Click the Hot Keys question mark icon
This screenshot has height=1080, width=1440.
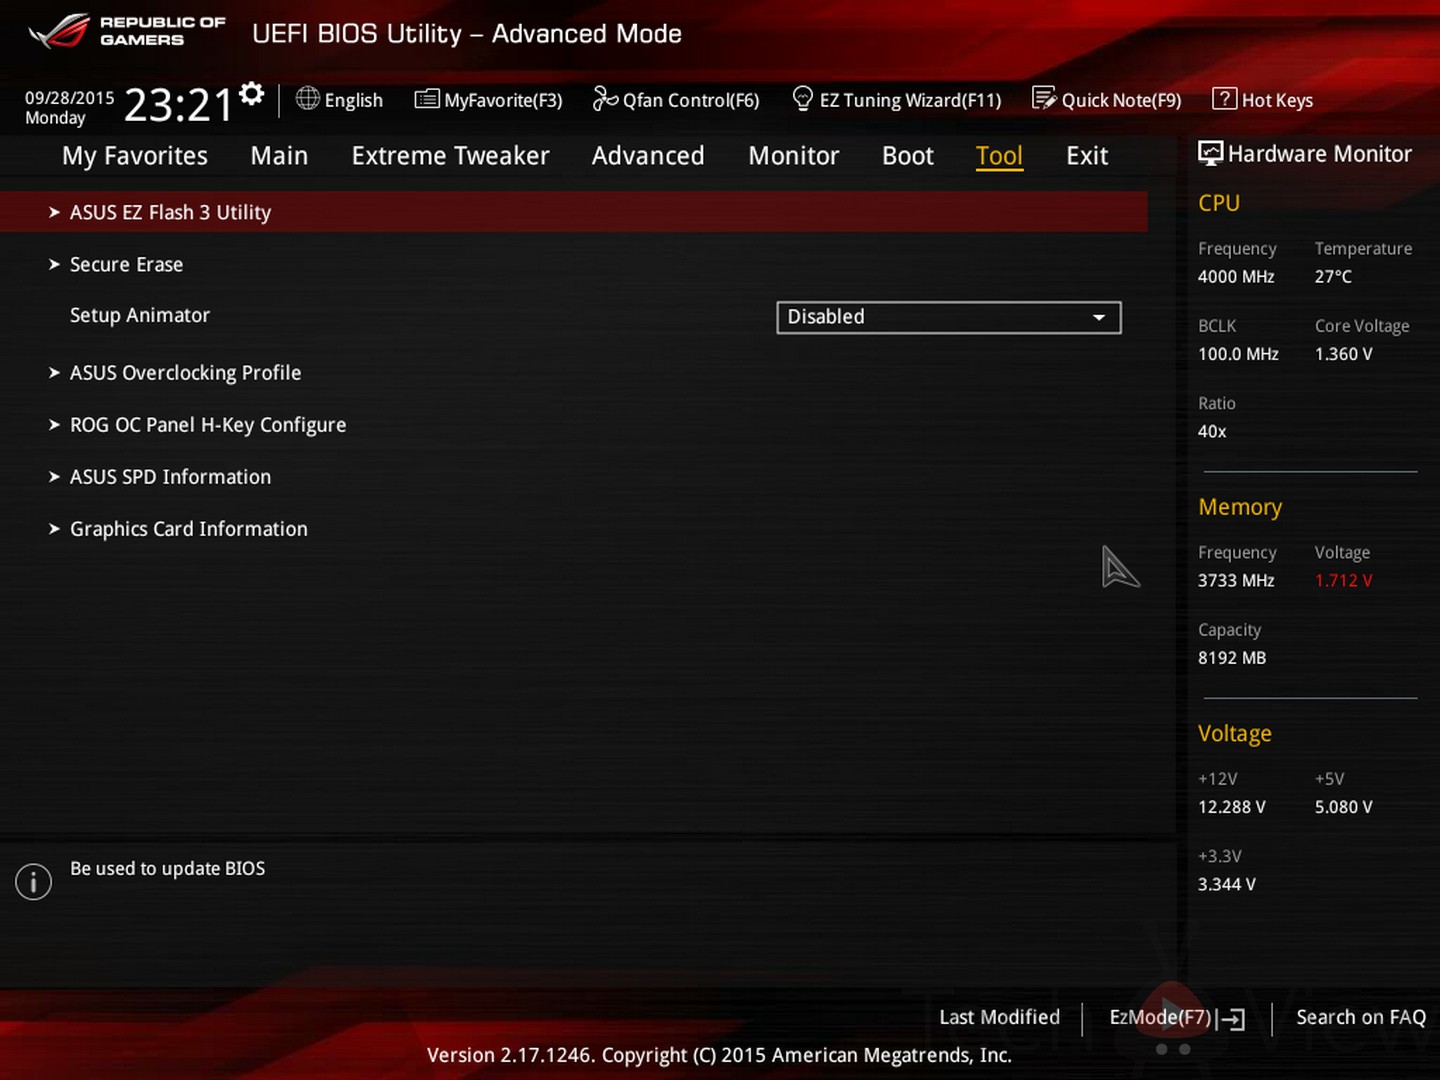tap(1224, 99)
